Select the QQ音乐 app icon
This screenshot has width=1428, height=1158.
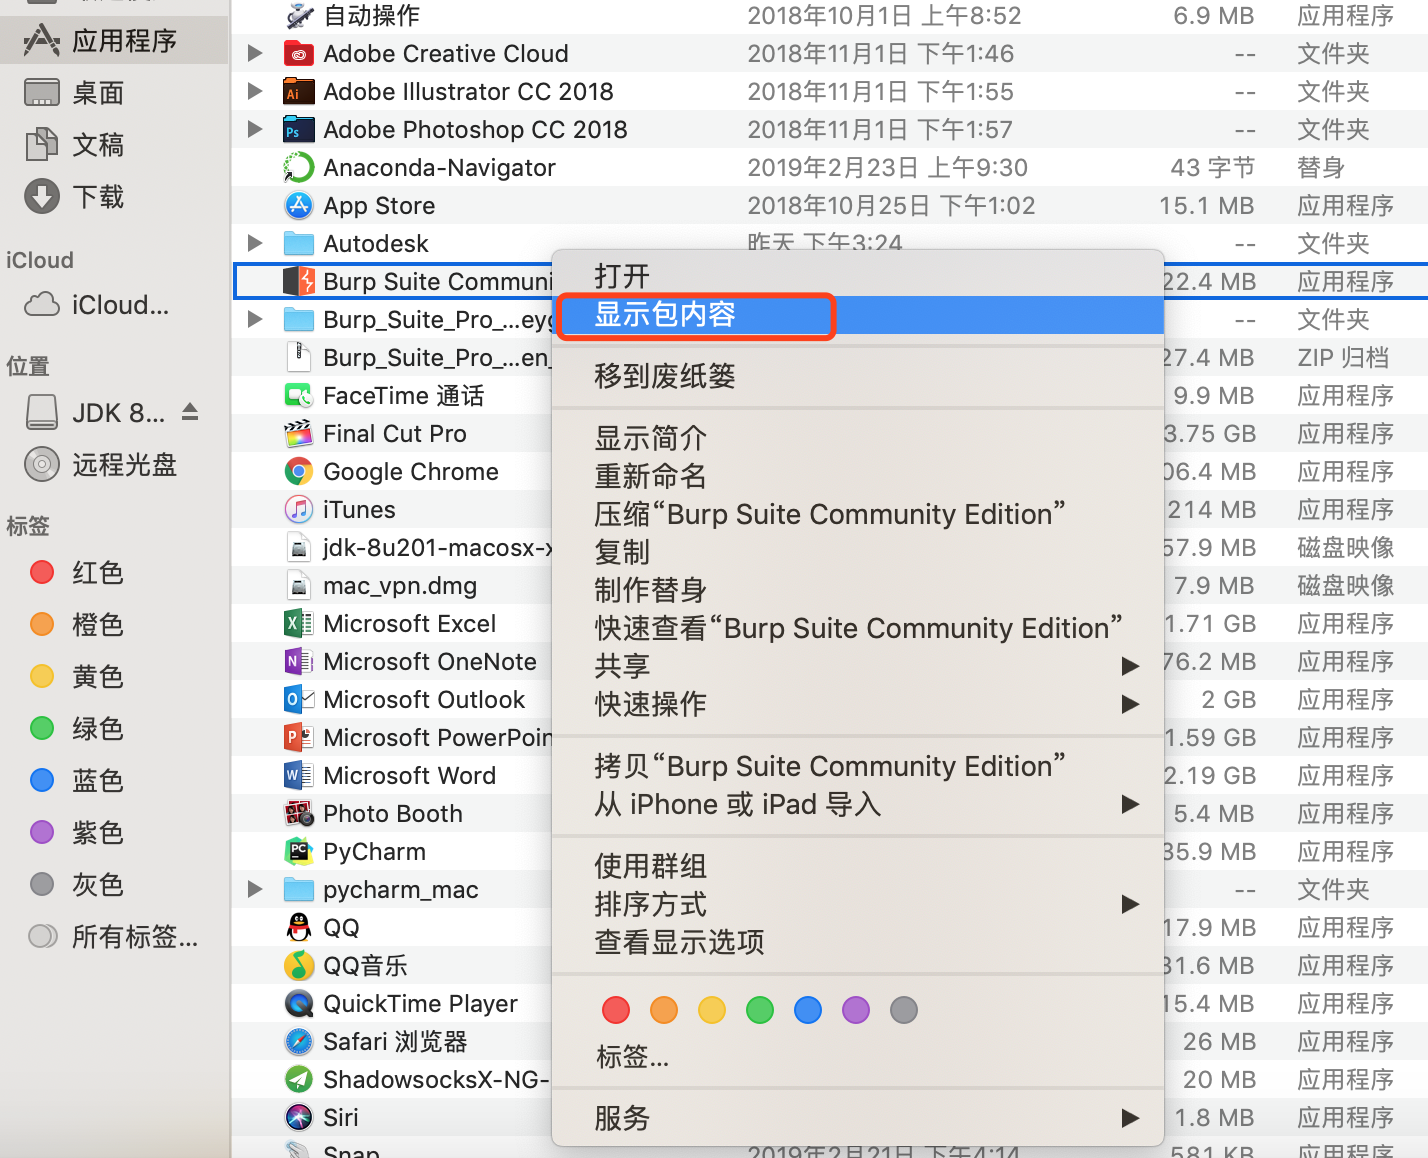point(298,965)
